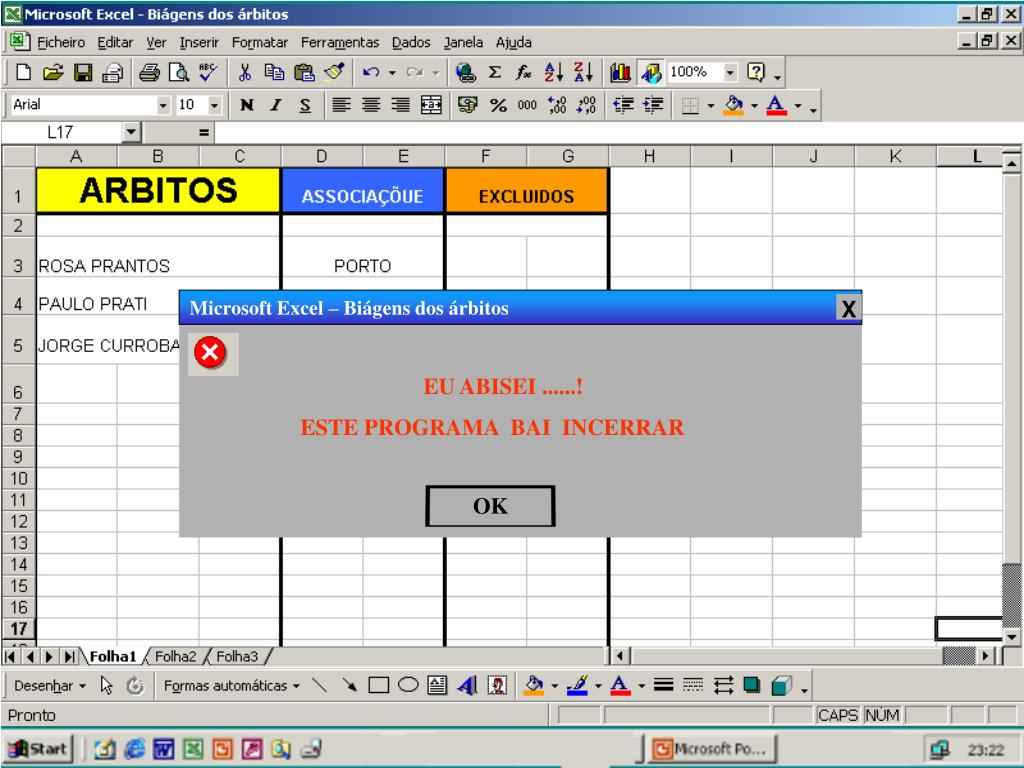1024x768 pixels.
Task: Open the Ficheiro menu
Action: 61,42
